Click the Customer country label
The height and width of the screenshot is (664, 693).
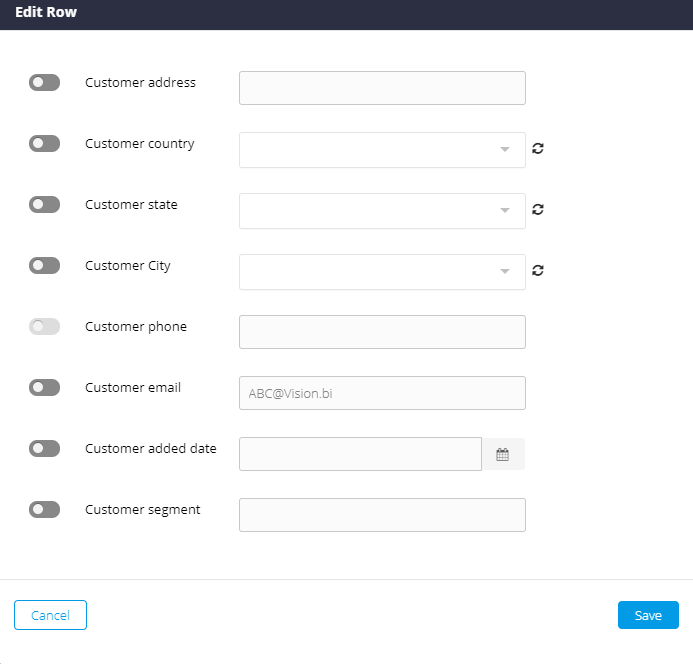(x=140, y=144)
